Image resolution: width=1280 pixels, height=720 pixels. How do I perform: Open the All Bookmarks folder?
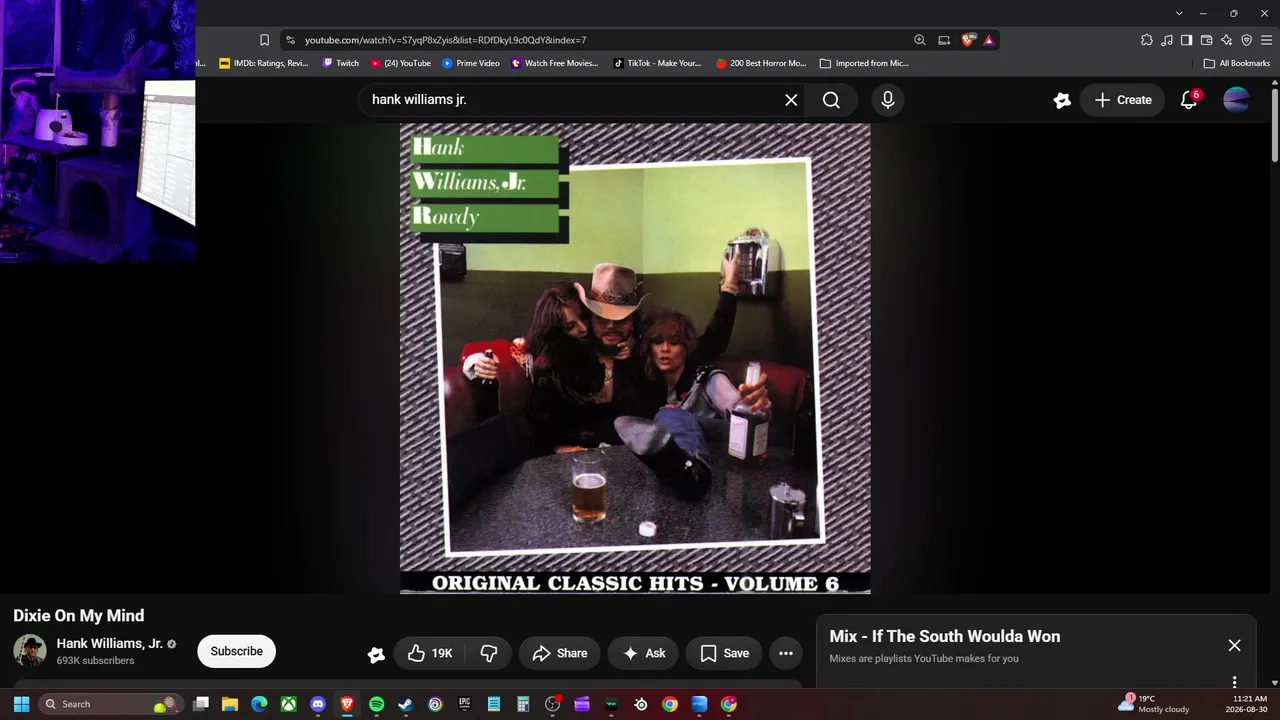coord(1237,63)
